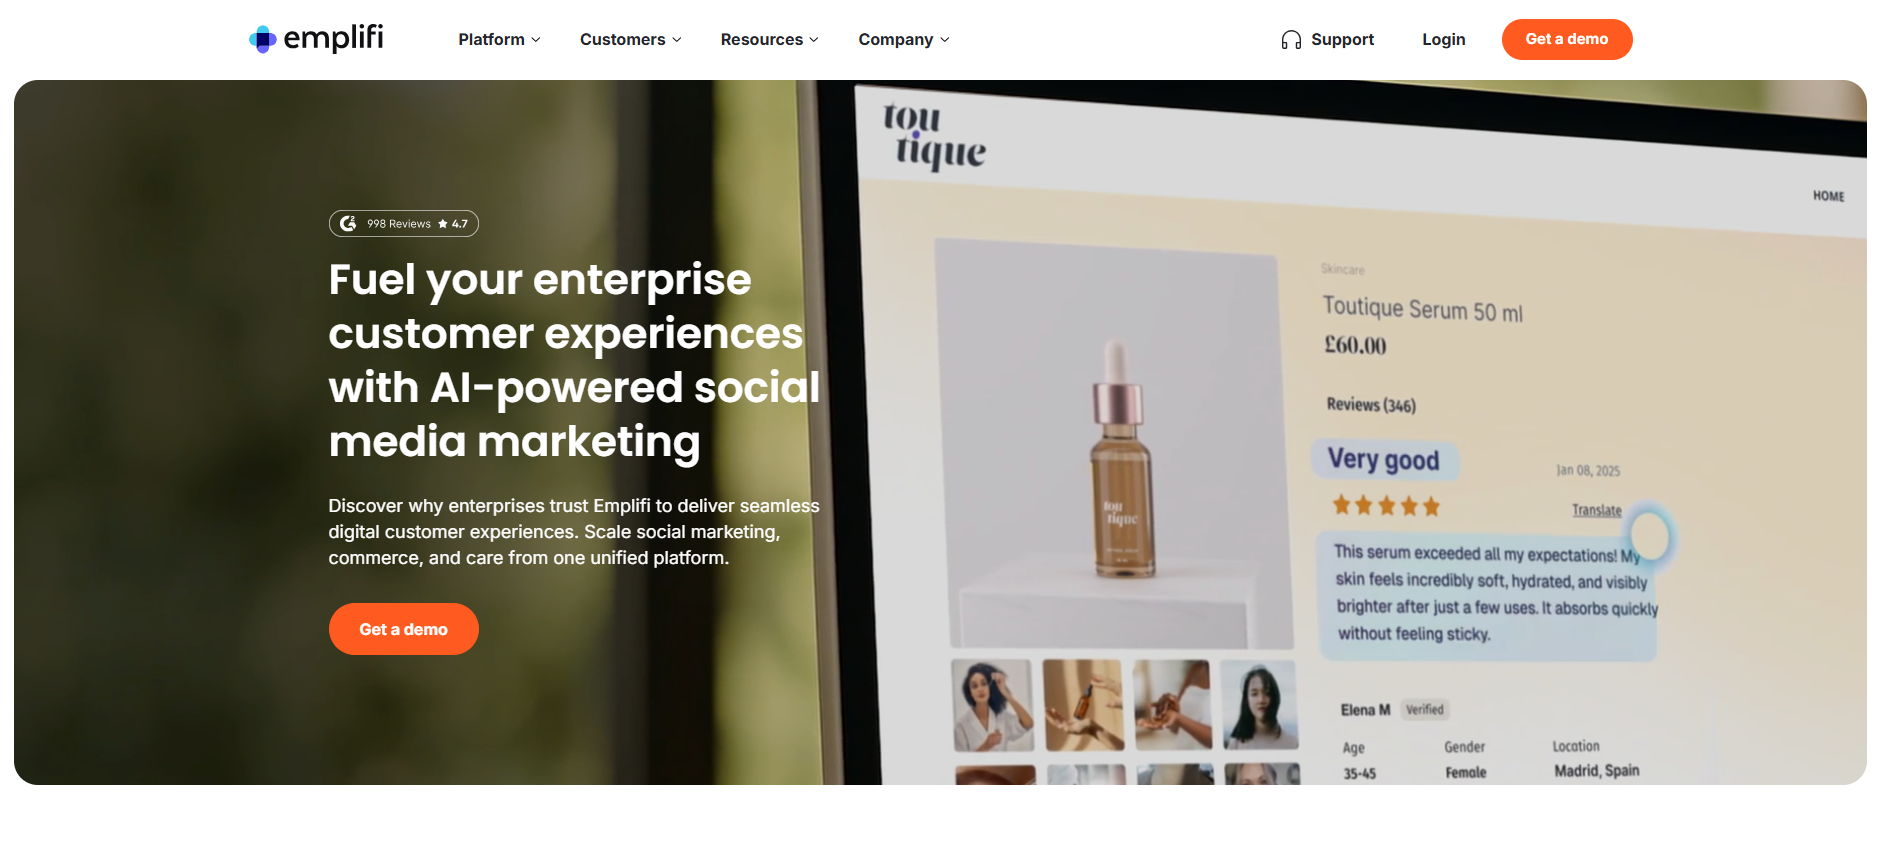This screenshot has height=862, width=1881.
Task: Click the Support headset icon
Action: coord(1291,40)
